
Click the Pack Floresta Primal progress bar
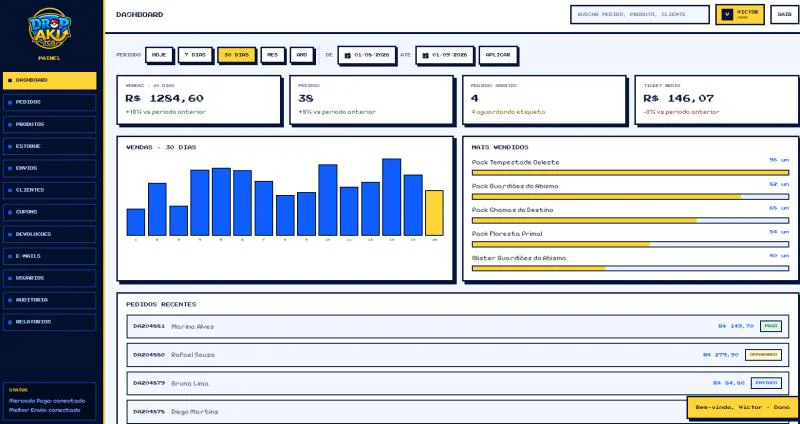630,244
